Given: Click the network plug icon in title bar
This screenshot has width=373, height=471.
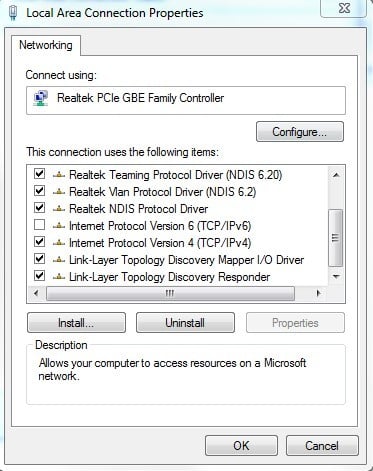Looking at the screenshot, I should [13, 13].
